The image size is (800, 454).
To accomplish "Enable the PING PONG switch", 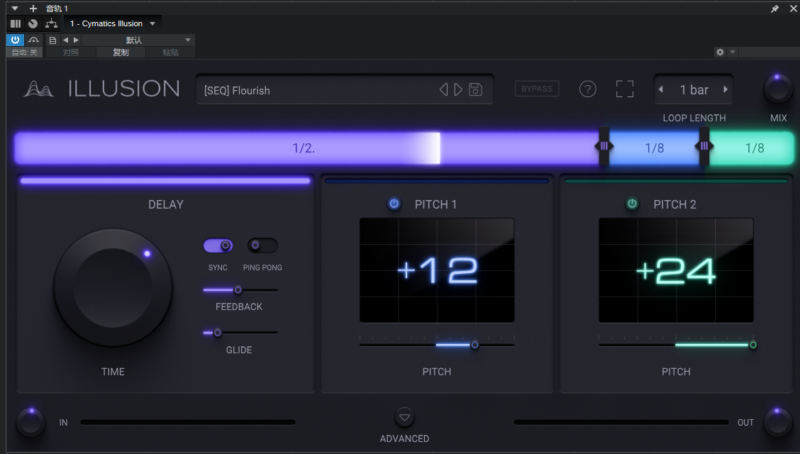I will [x=262, y=246].
